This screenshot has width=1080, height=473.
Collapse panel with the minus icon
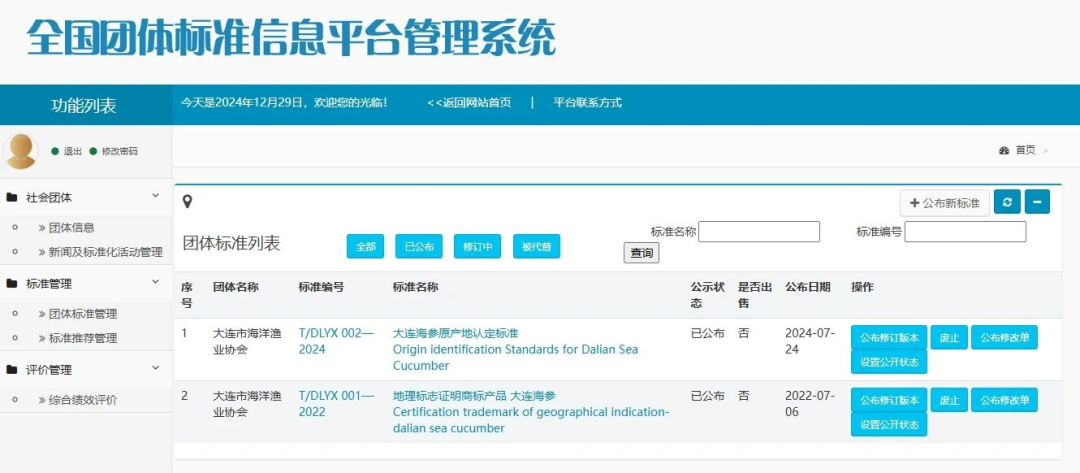tap(1037, 202)
